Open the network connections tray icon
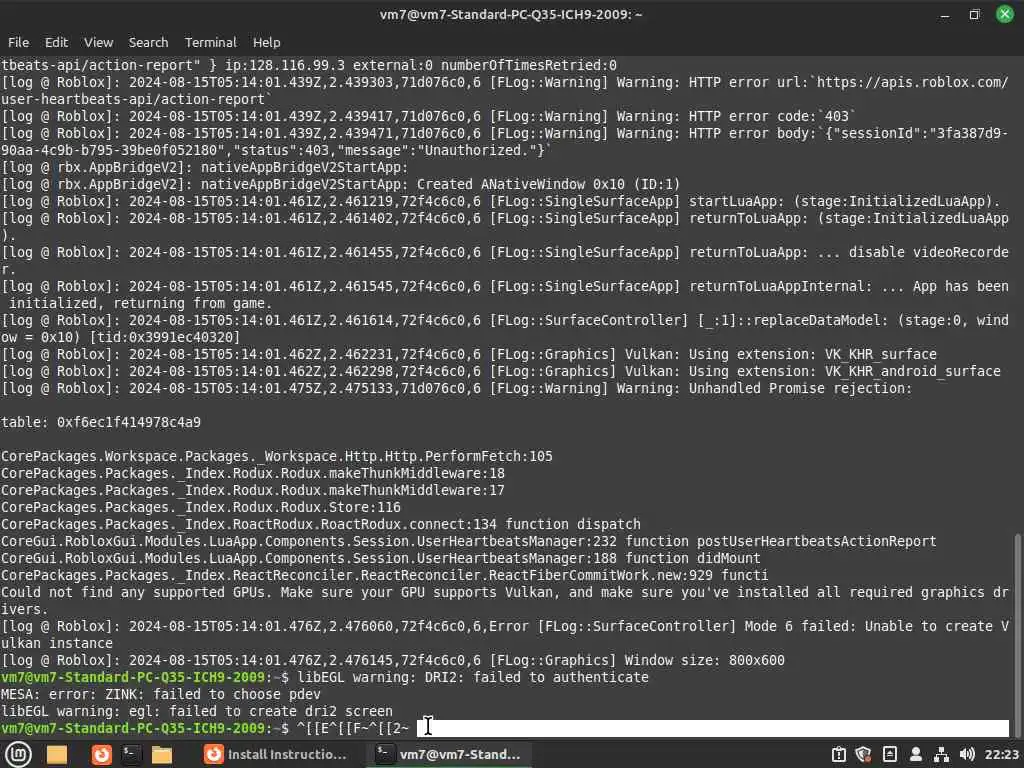Viewport: 1024px width, 768px height. click(941, 754)
